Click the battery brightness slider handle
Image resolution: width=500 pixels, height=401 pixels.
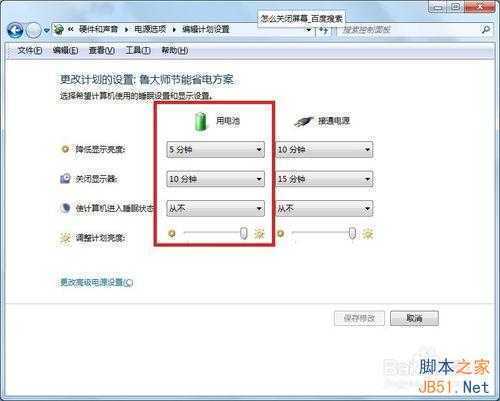click(x=244, y=233)
